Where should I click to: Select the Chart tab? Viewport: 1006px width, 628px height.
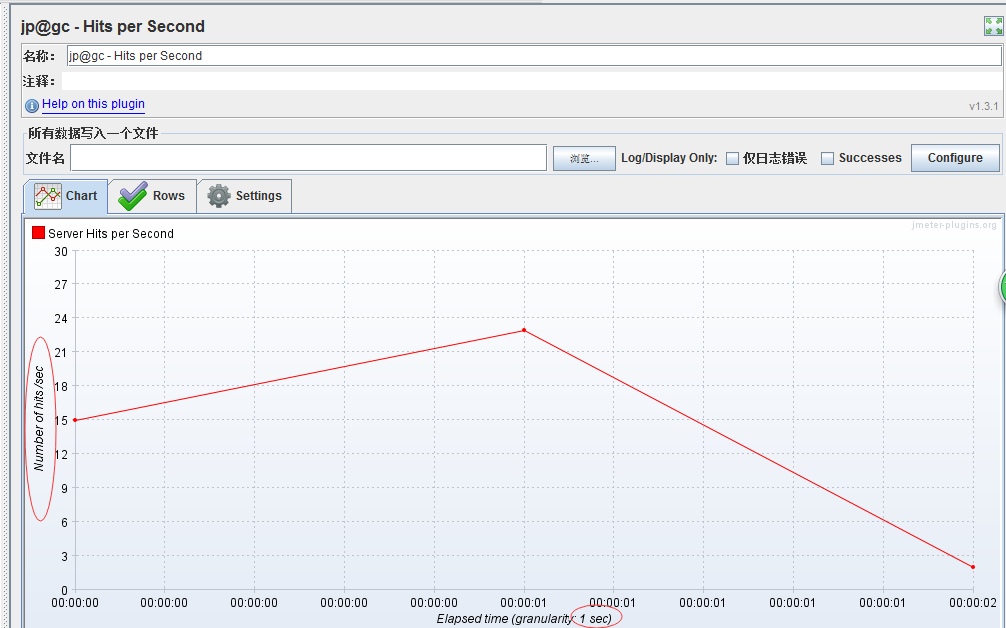65,196
